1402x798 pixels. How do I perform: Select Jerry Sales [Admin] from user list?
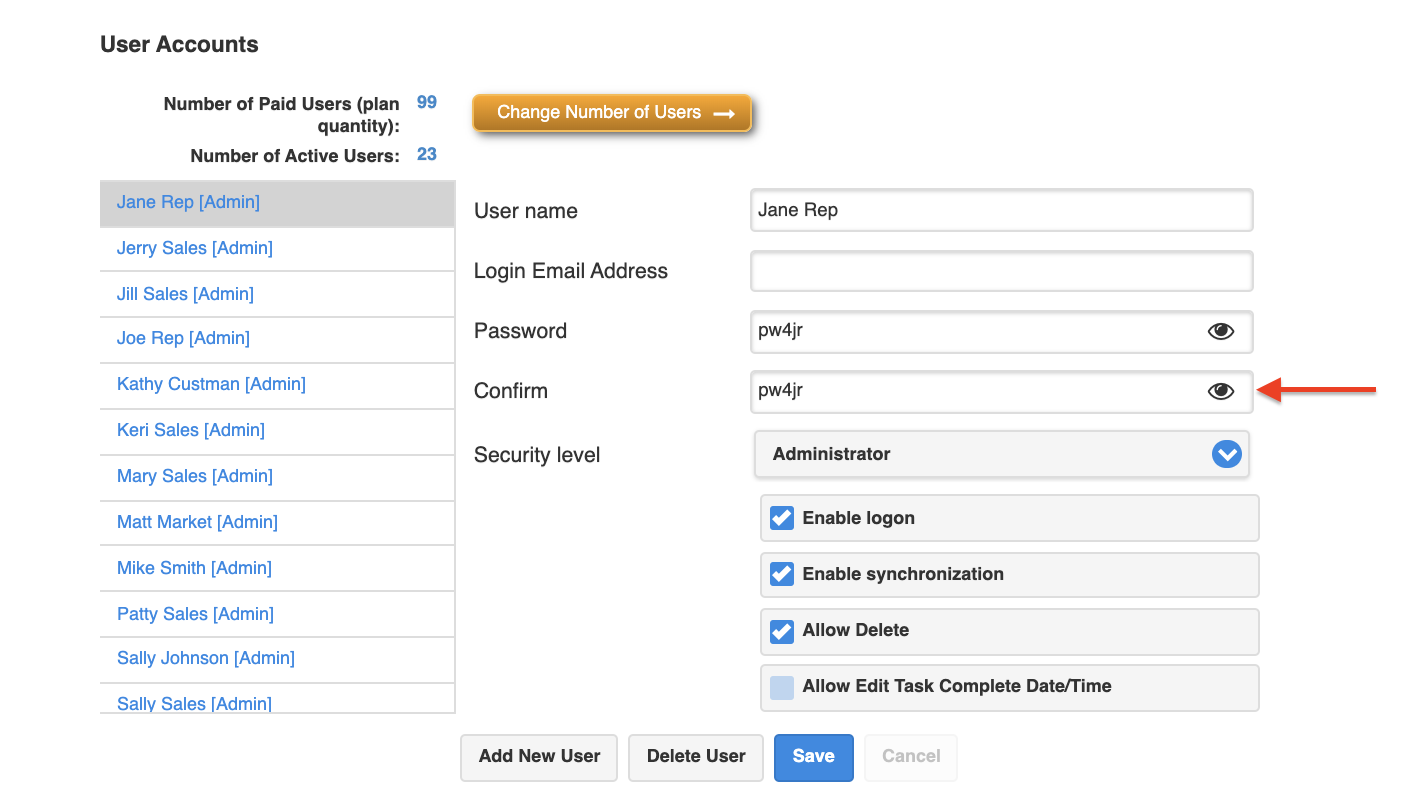(x=195, y=248)
